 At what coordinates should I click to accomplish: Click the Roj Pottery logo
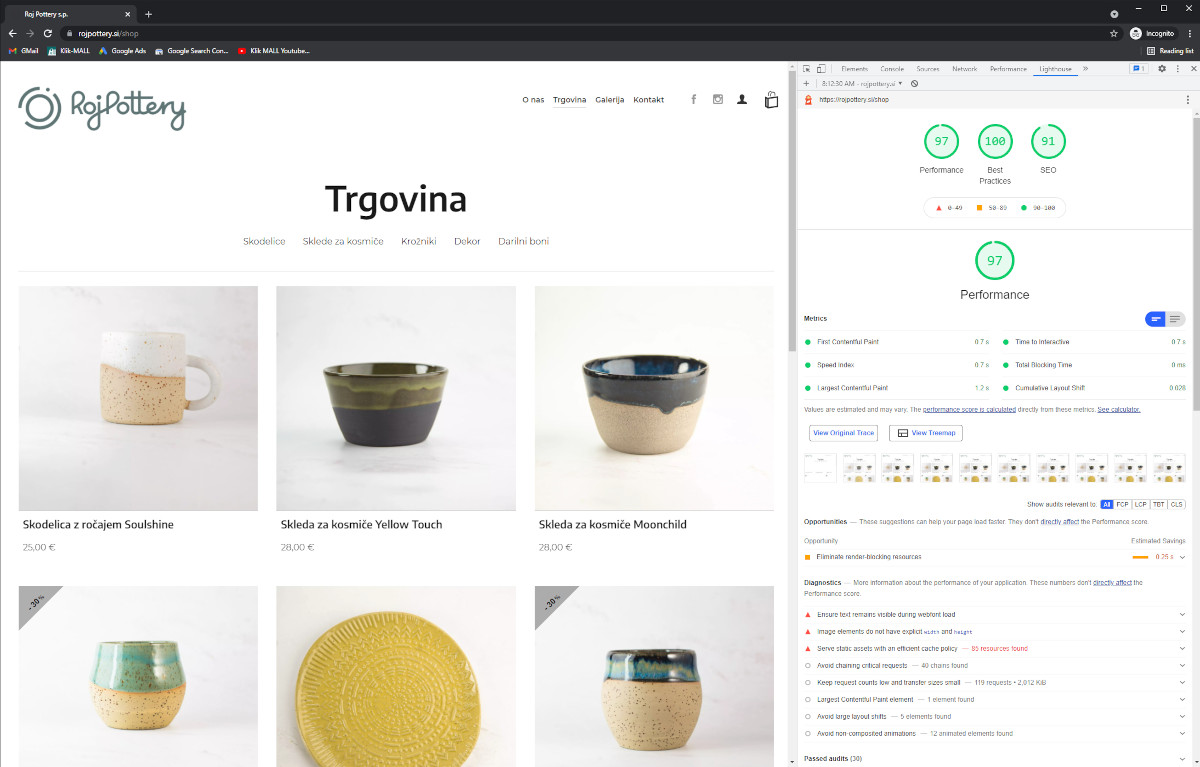tap(102, 108)
